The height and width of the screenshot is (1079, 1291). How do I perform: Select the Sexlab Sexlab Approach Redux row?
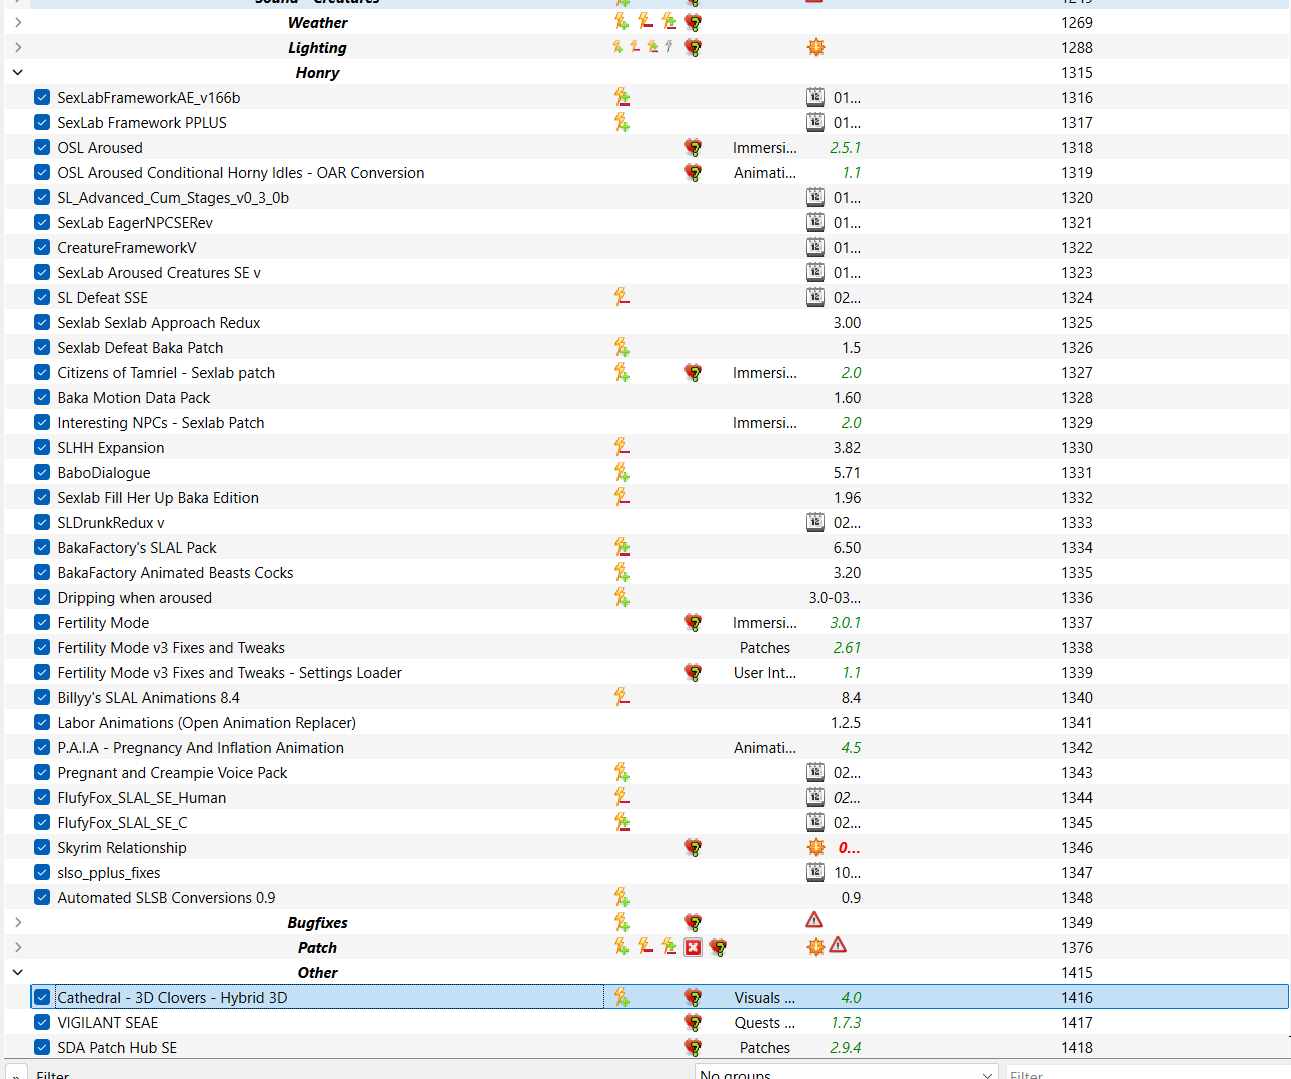click(646, 322)
